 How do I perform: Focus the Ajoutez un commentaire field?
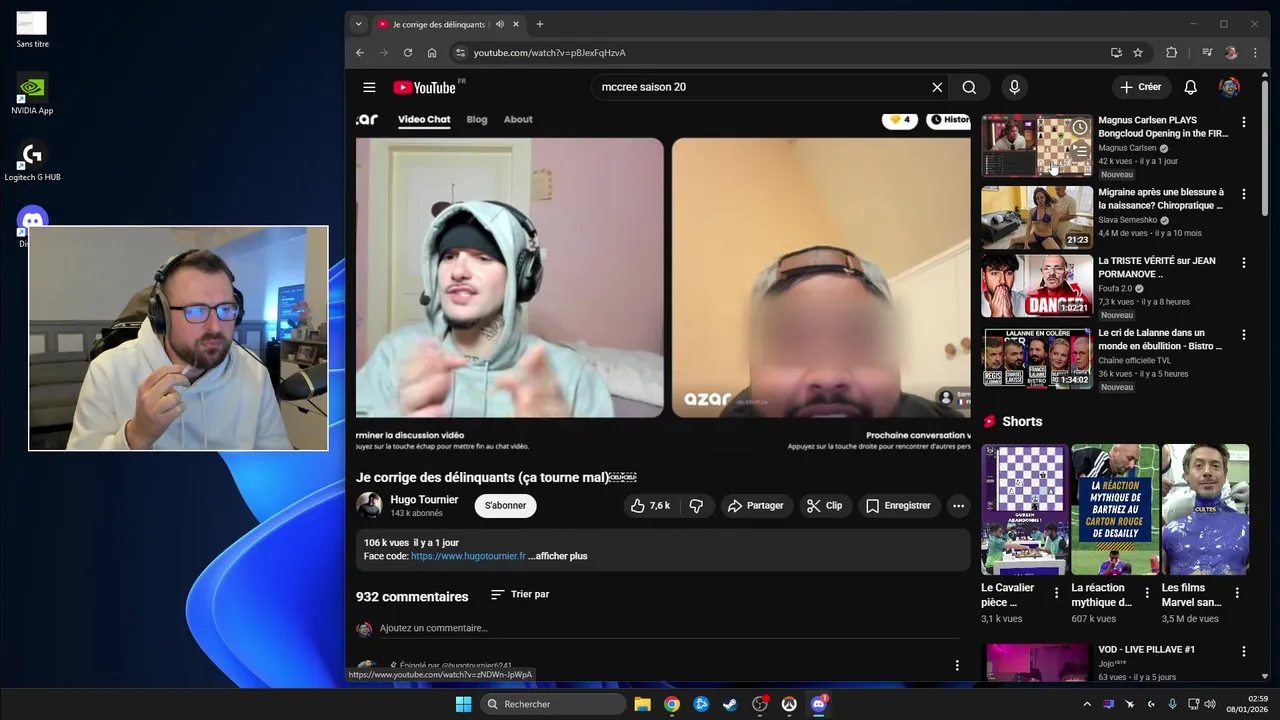tap(668, 628)
